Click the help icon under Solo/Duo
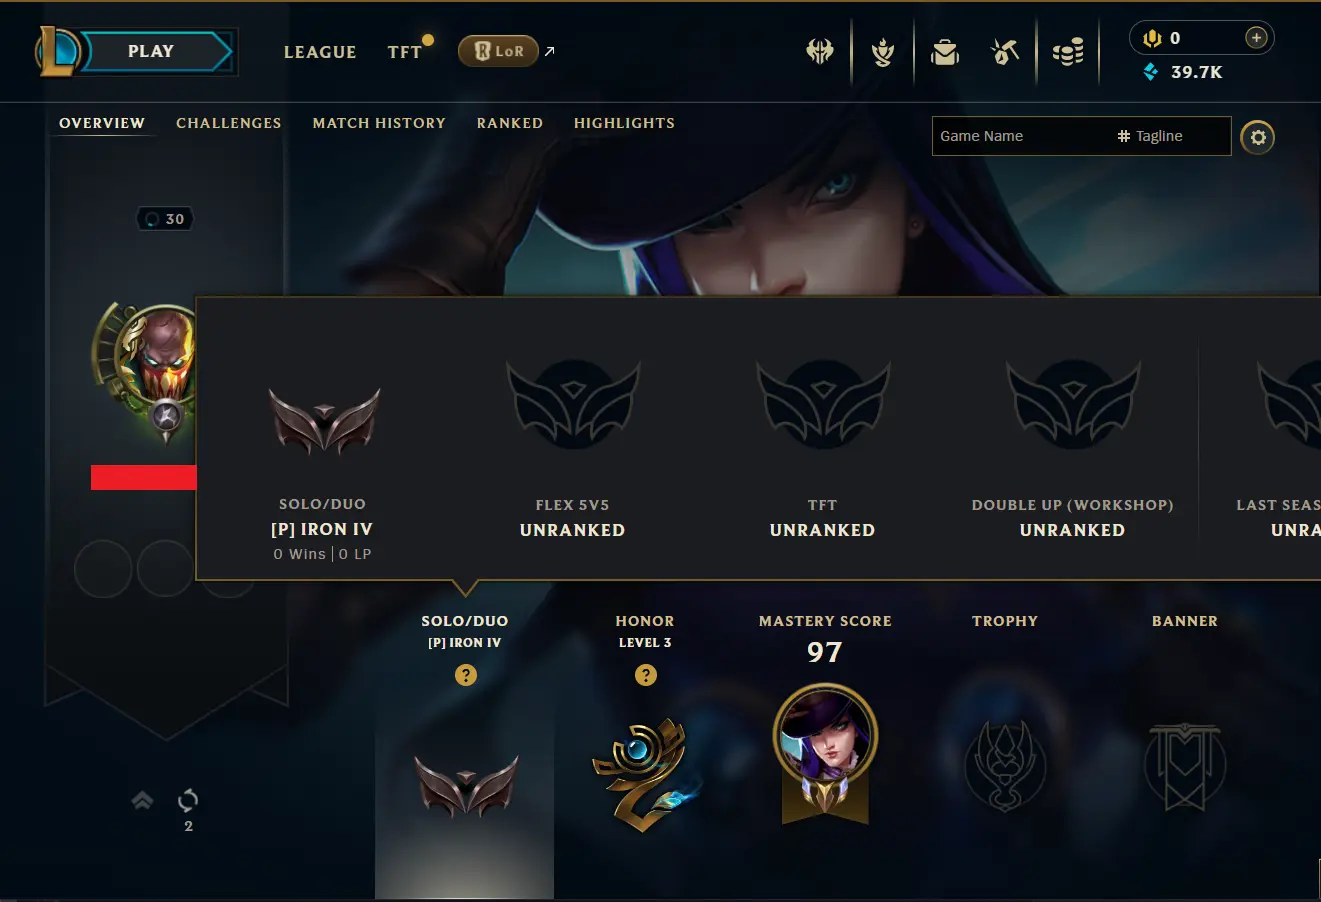Viewport: 1321px width, 902px height. point(465,675)
